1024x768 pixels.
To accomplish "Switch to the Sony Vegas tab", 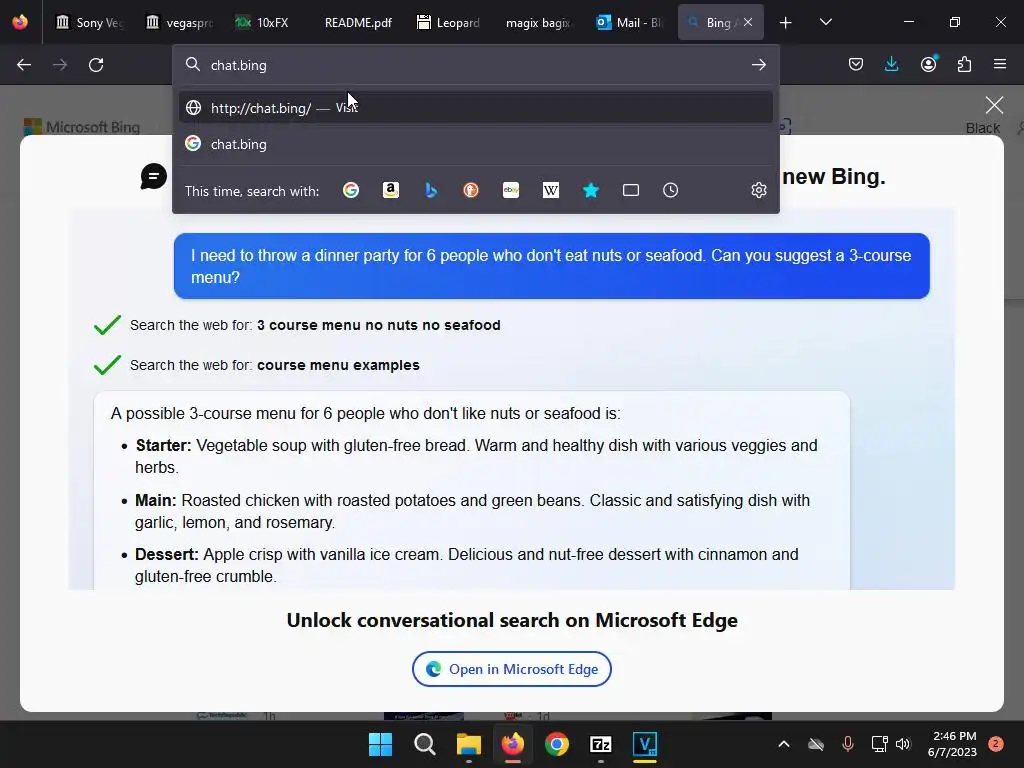I will [x=89, y=22].
